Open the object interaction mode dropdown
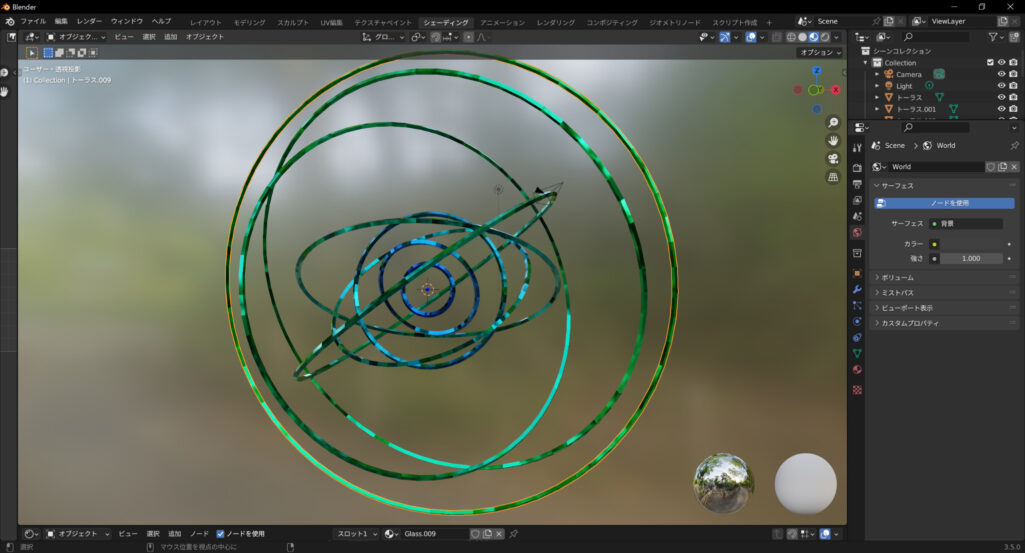 pos(76,37)
